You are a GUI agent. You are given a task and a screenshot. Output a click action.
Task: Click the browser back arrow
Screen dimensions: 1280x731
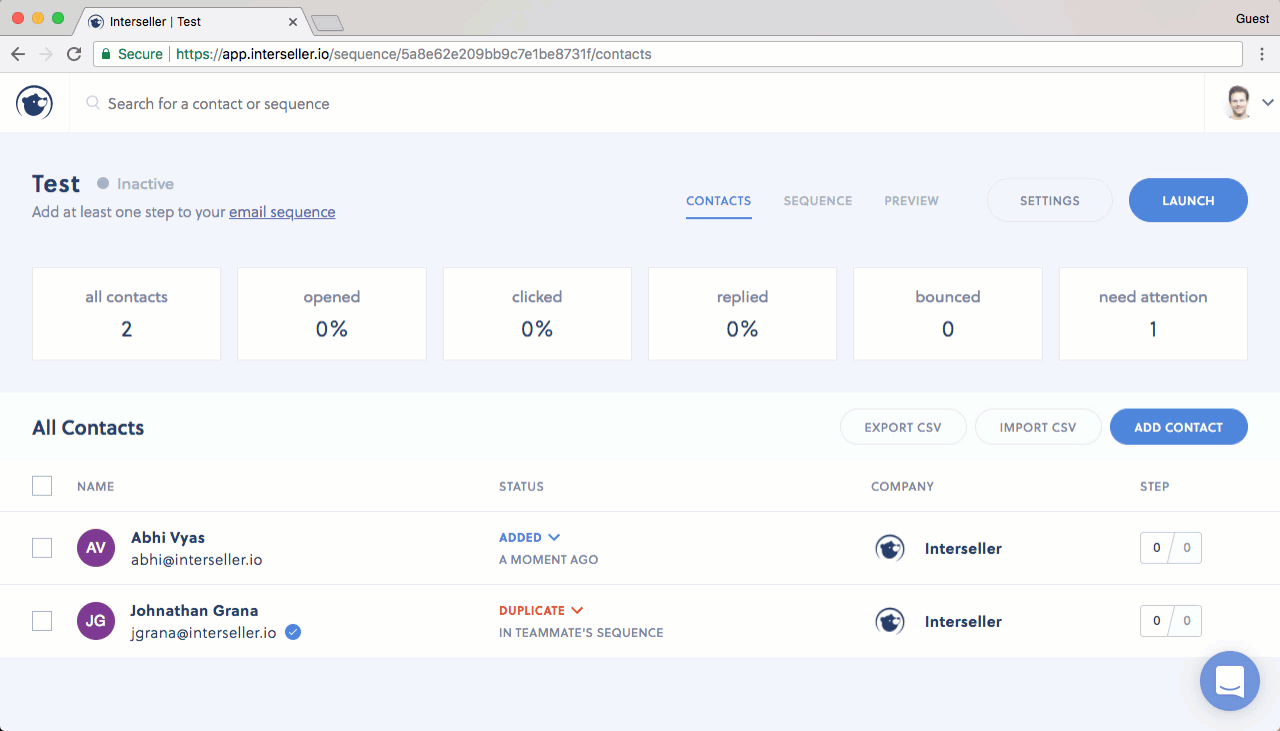coord(18,54)
